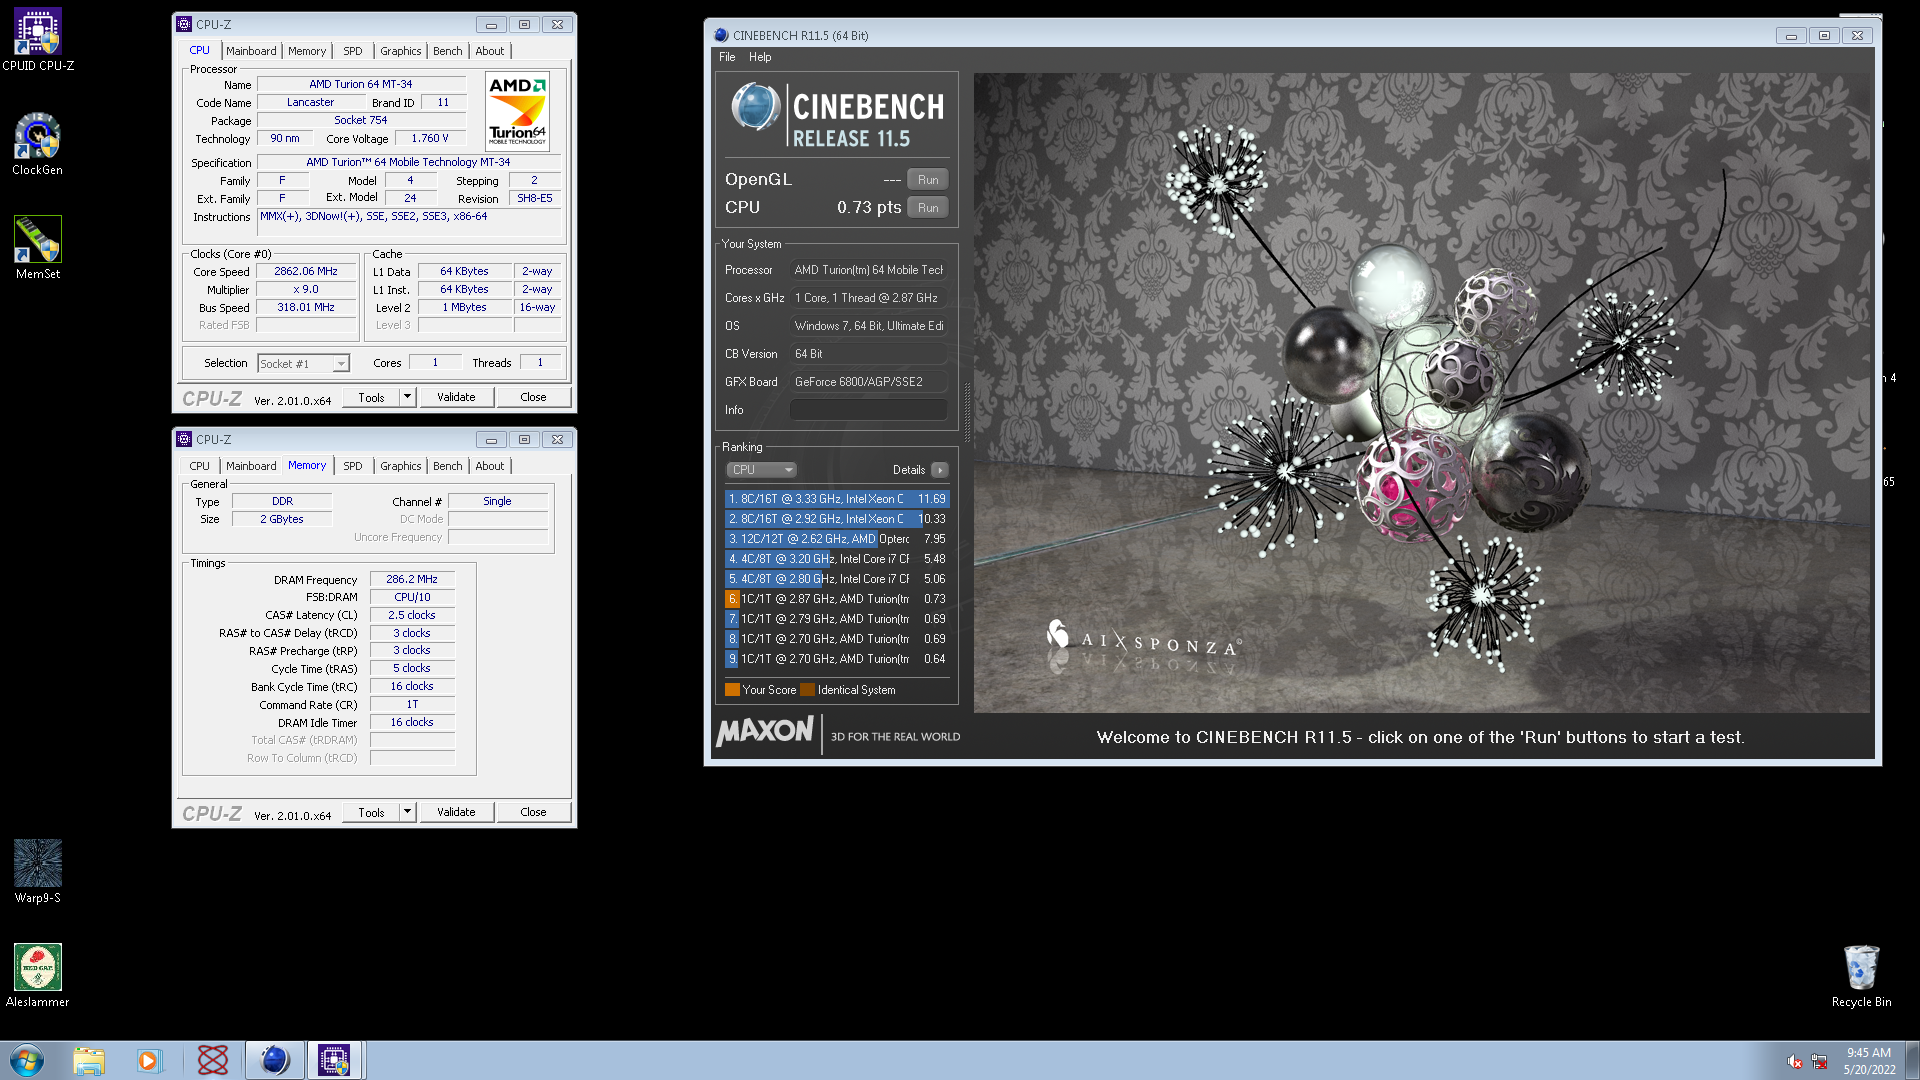The height and width of the screenshot is (1080, 1920).
Task: Click the muted volume tray icon
Action: (x=1795, y=1062)
